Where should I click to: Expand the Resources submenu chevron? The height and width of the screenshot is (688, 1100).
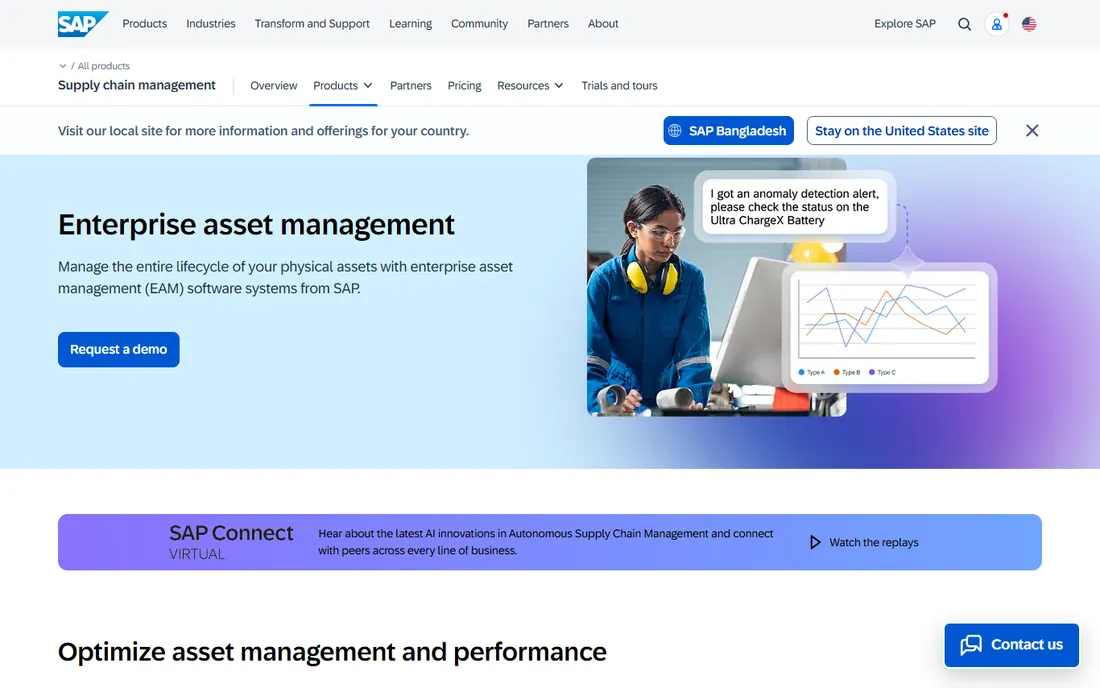(558, 86)
